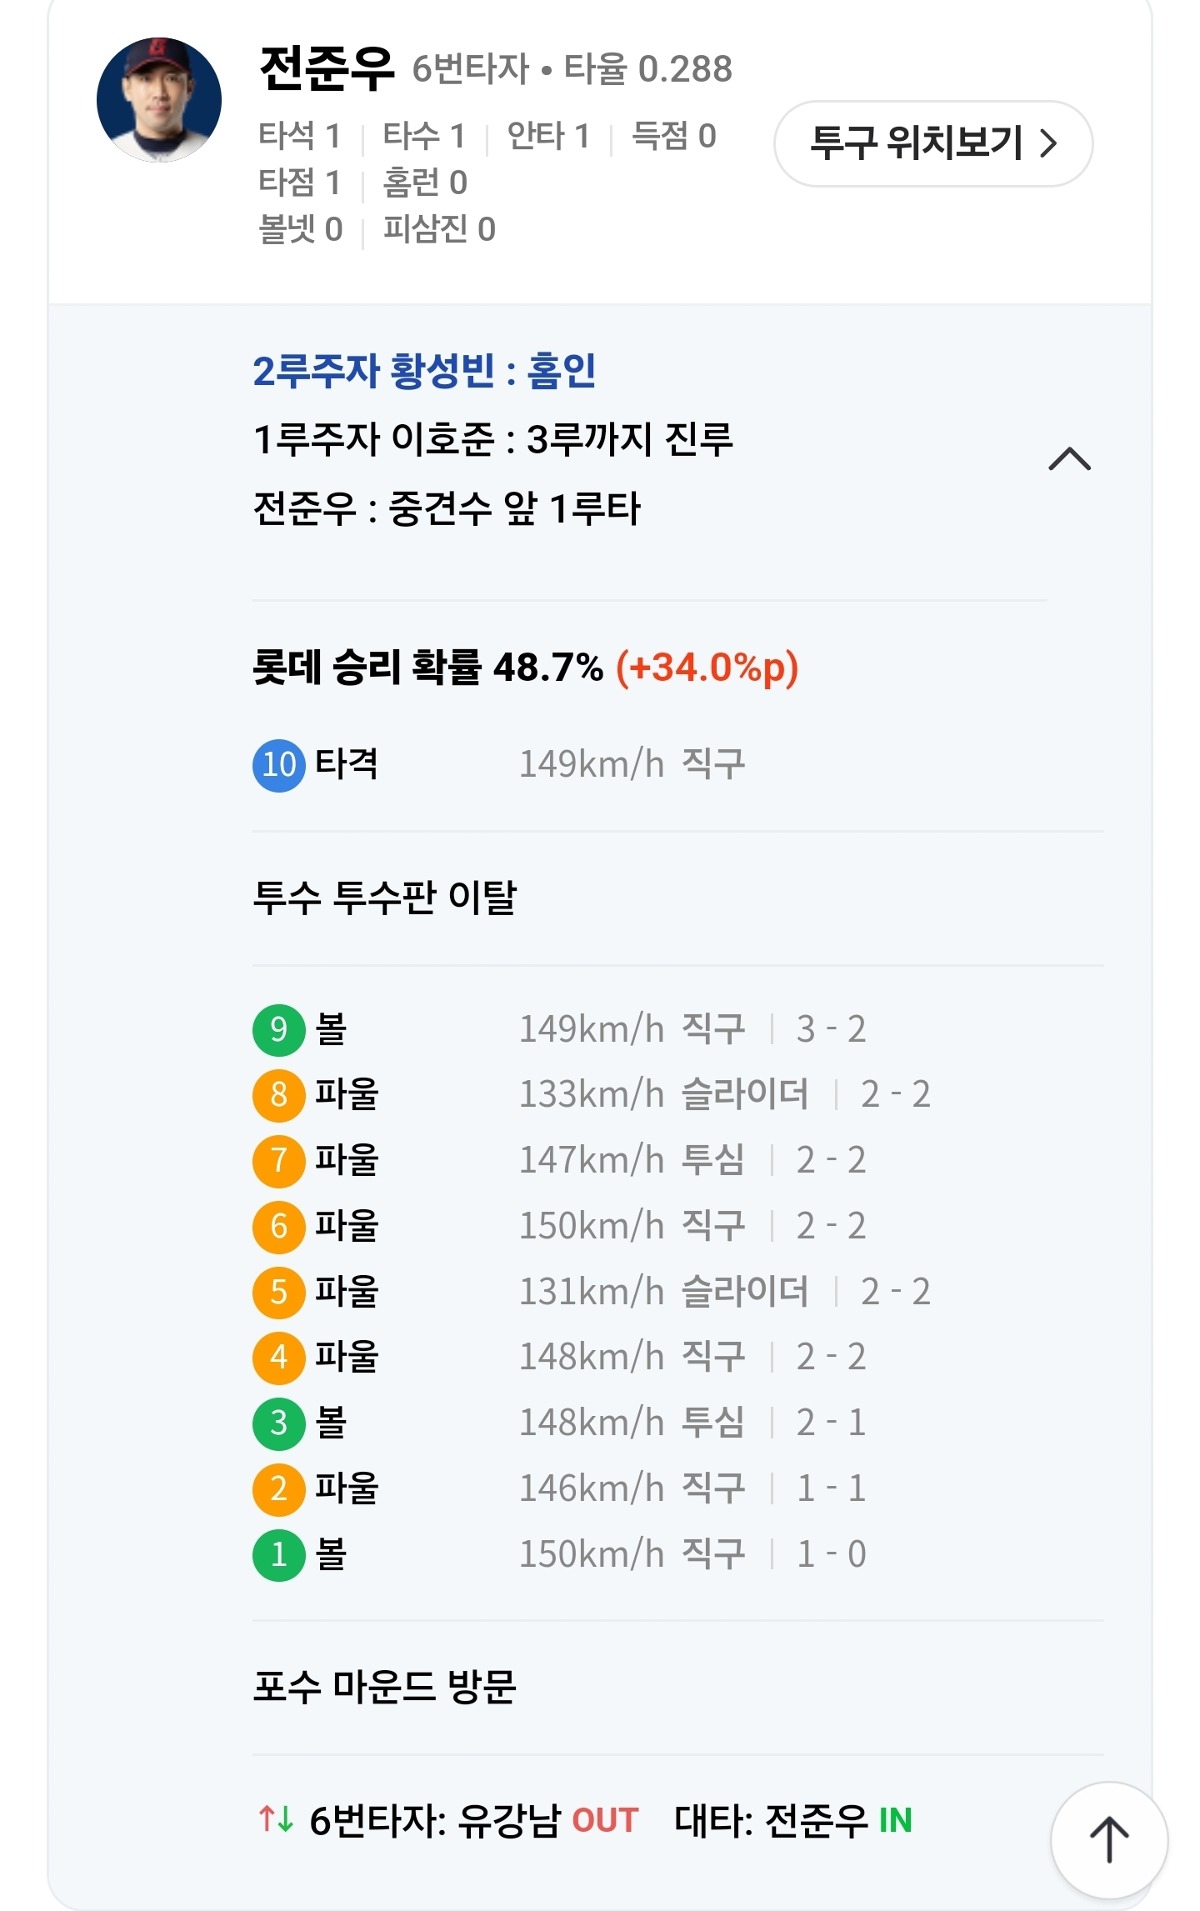Image resolution: width=1200 pixels, height=1911 pixels.
Task: Open 투구 위치보기 pitch location view
Action: tap(932, 143)
